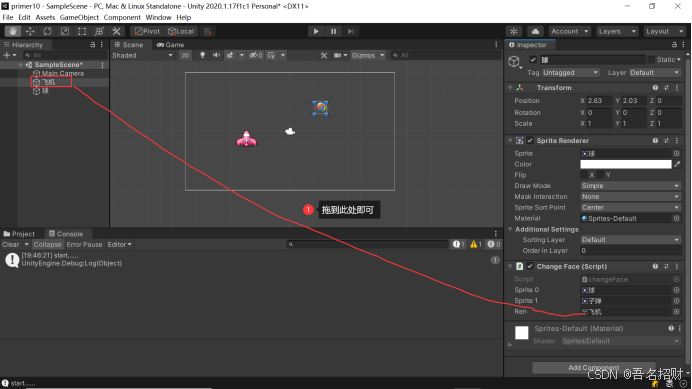Click the Play button

[x=316, y=31]
